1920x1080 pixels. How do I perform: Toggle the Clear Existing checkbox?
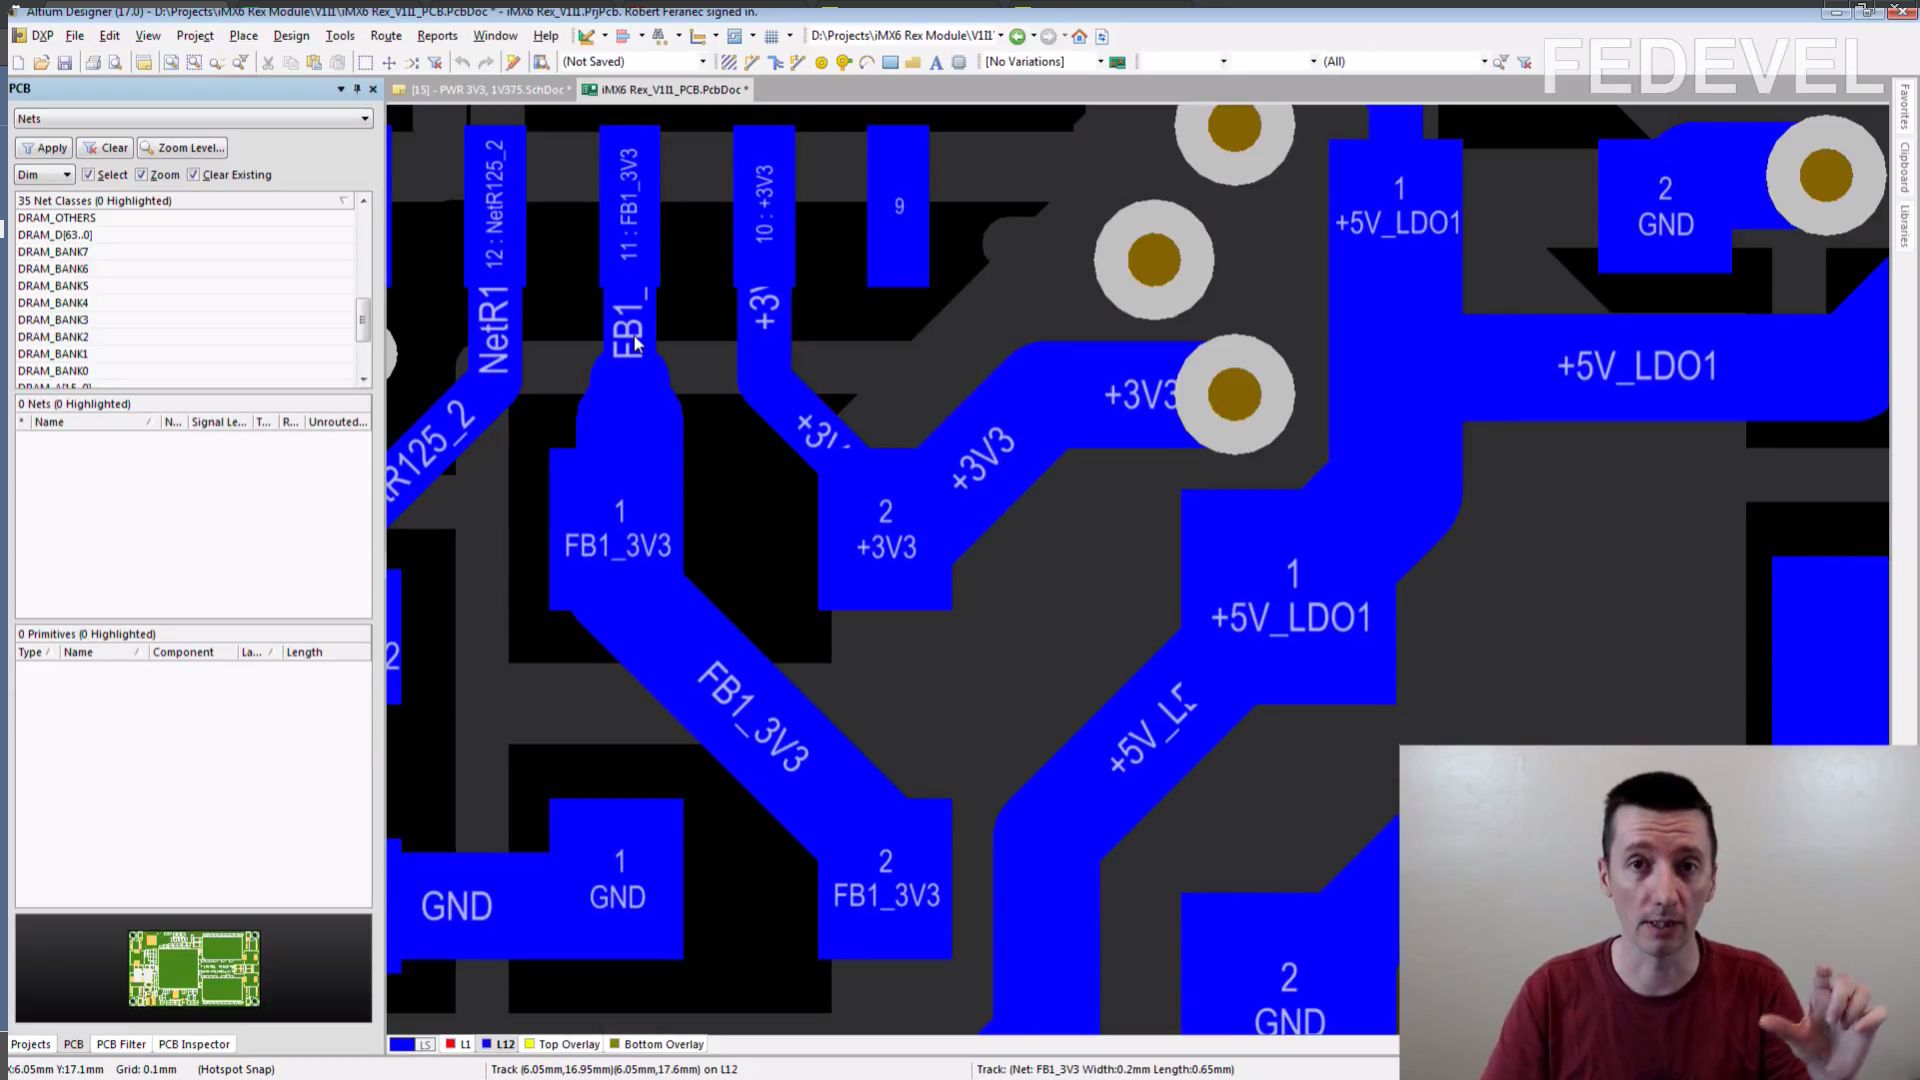194,175
